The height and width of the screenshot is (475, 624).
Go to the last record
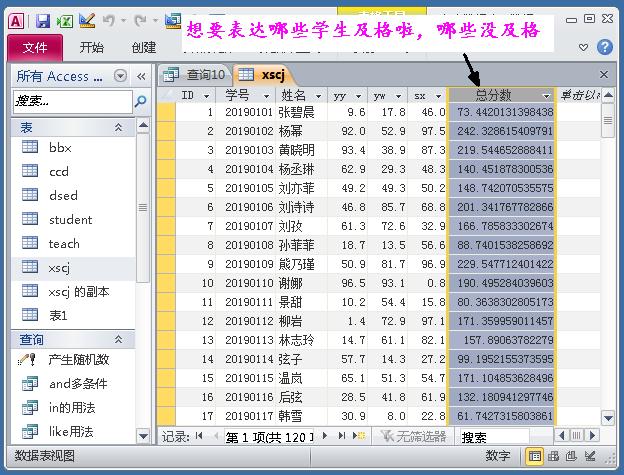pos(341,436)
